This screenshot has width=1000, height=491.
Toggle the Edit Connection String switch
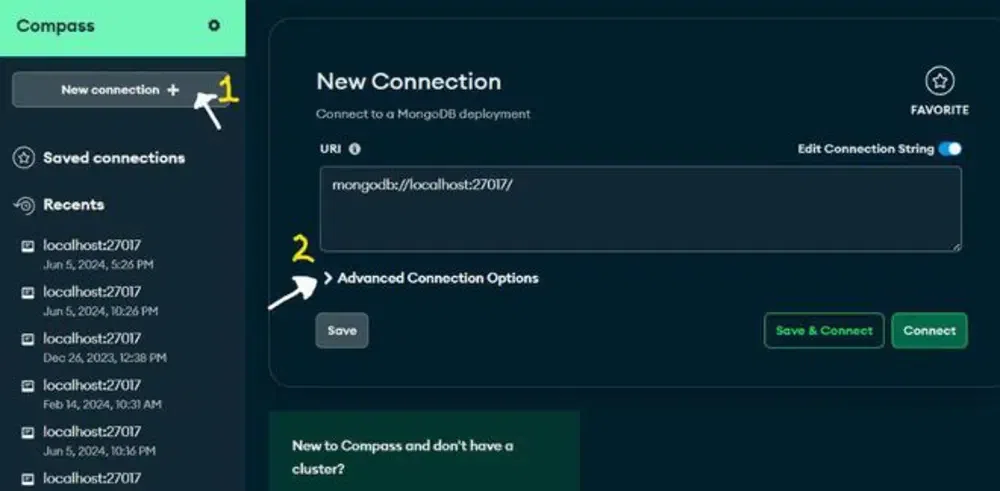coord(950,149)
